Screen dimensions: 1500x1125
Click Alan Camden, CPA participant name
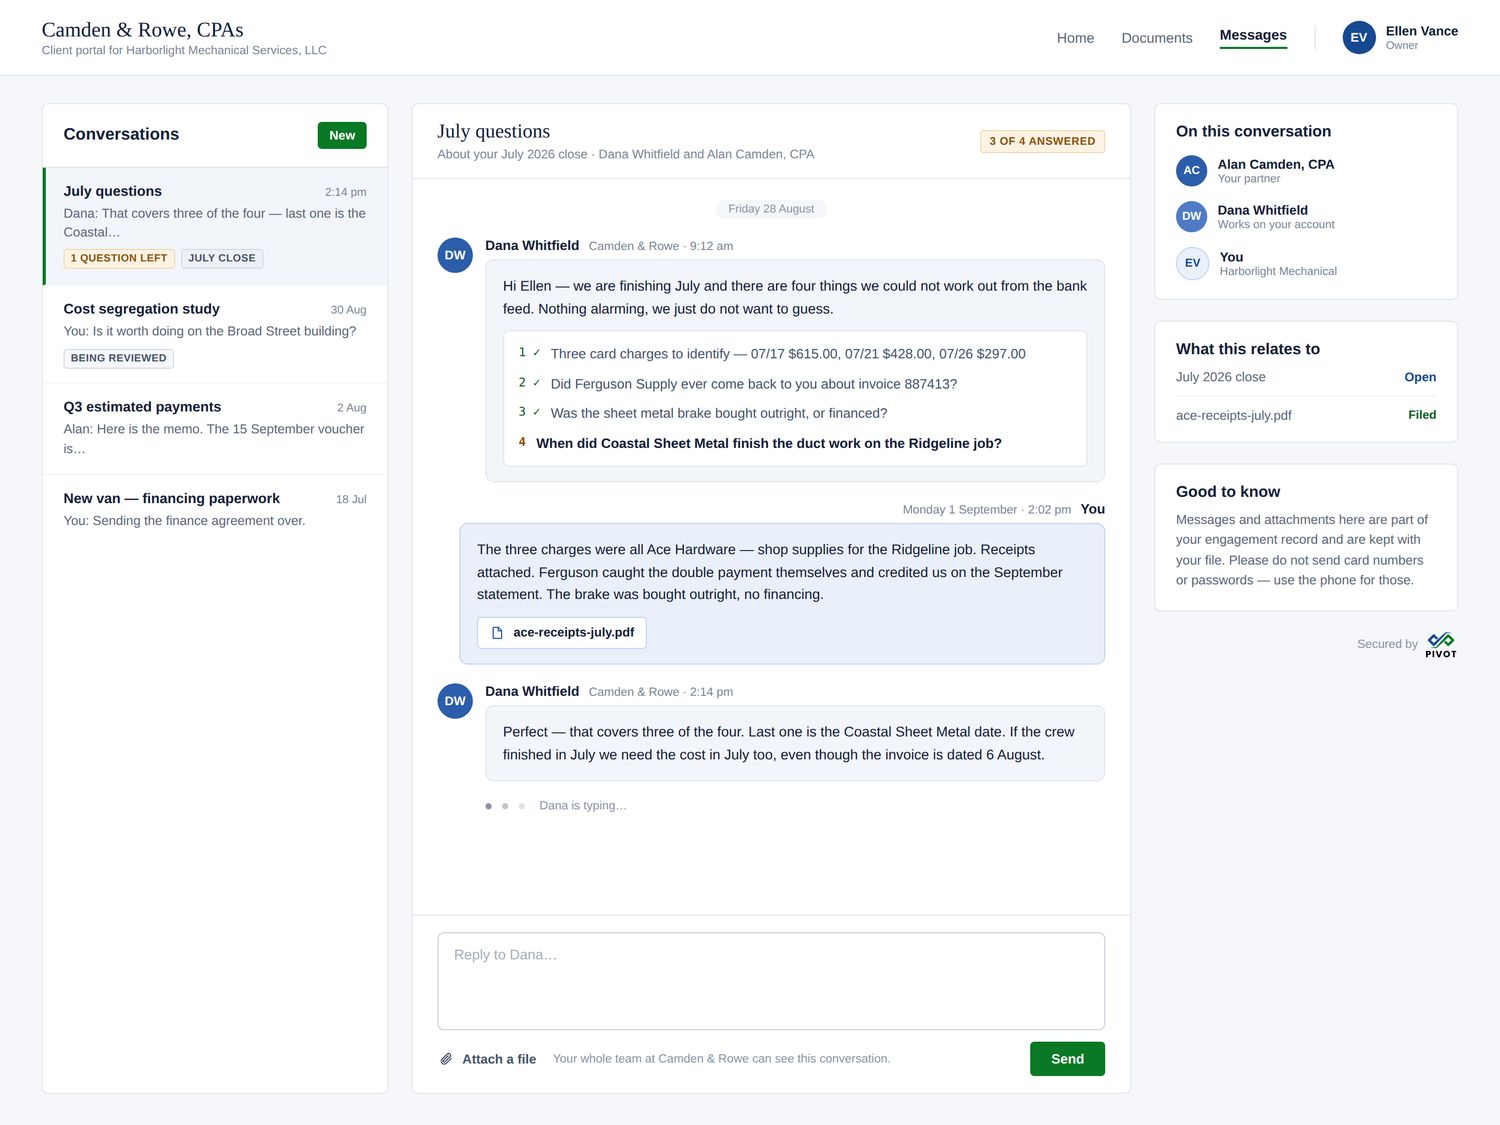[1275, 164]
